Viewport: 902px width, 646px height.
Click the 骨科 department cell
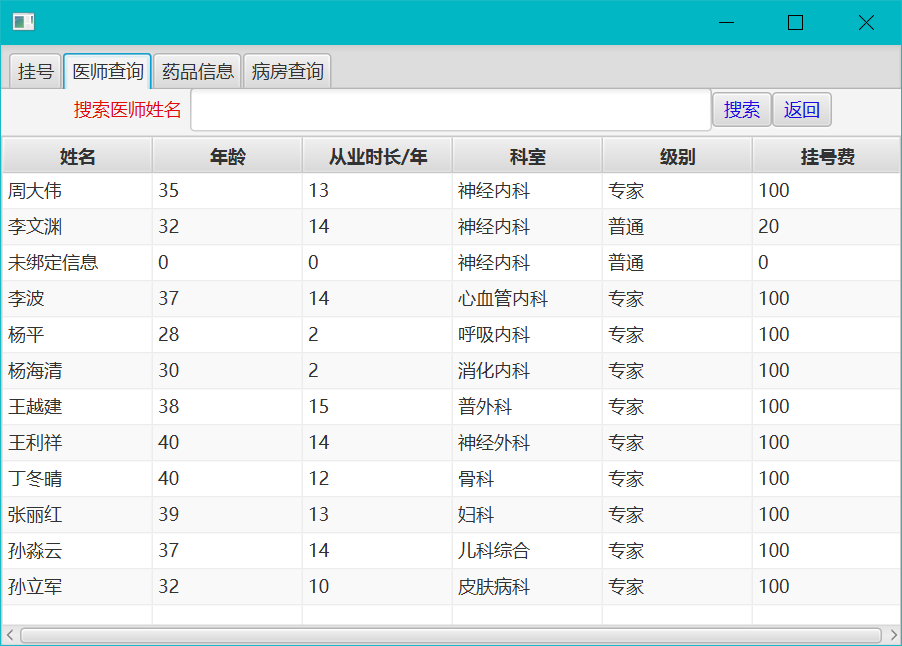(x=527, y=479)
